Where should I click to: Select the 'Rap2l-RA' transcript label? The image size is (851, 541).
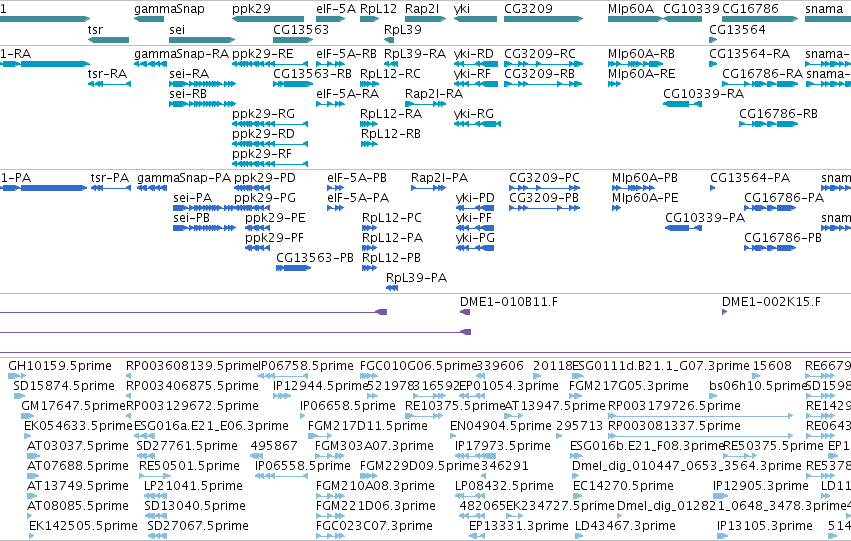(434, 94)
